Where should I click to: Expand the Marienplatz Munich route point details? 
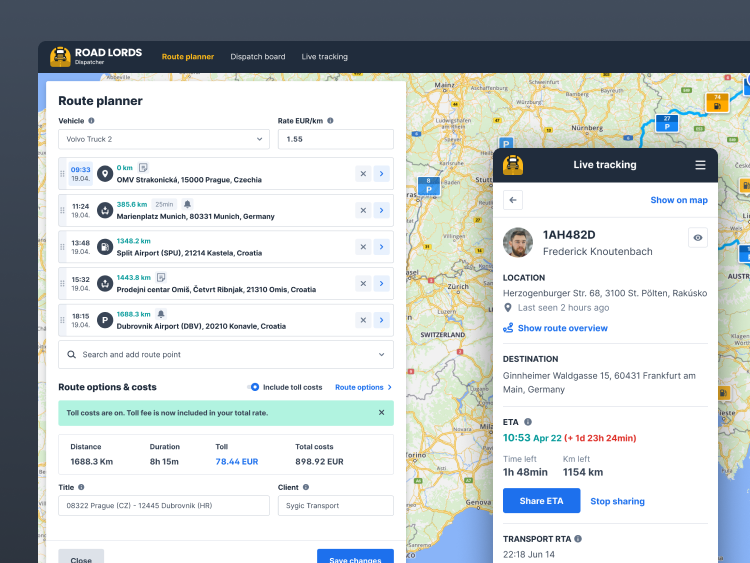click(x=381, y=210)
